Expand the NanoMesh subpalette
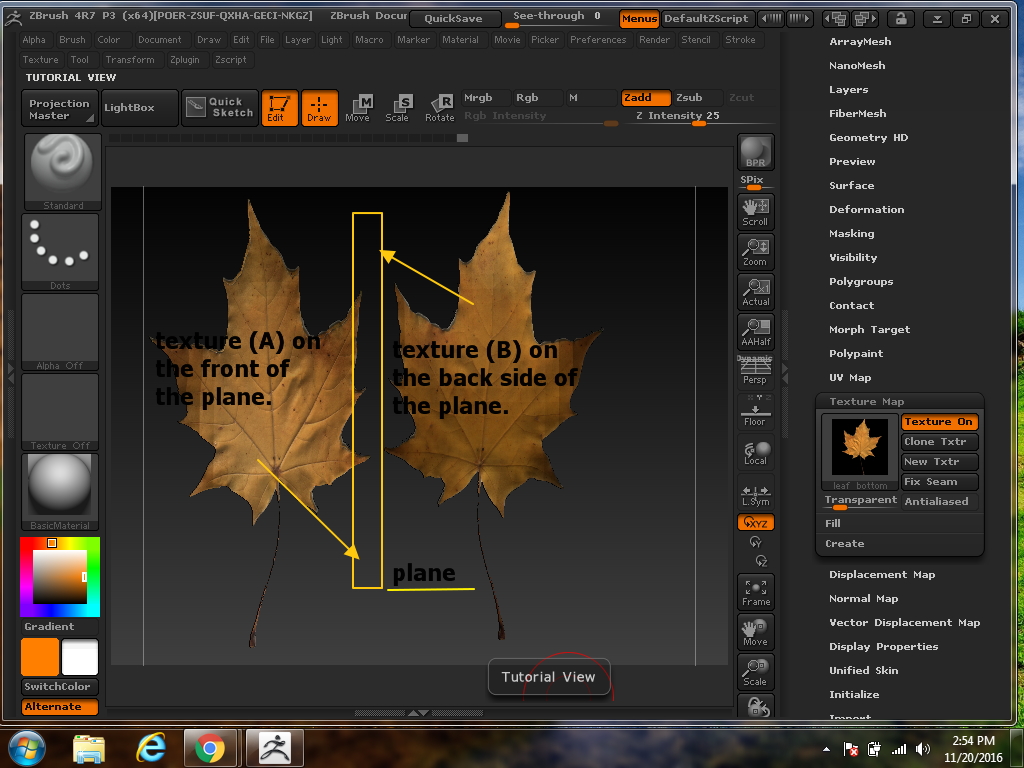The width and height of the screenshot is (1024, 768). click(857, 66)
